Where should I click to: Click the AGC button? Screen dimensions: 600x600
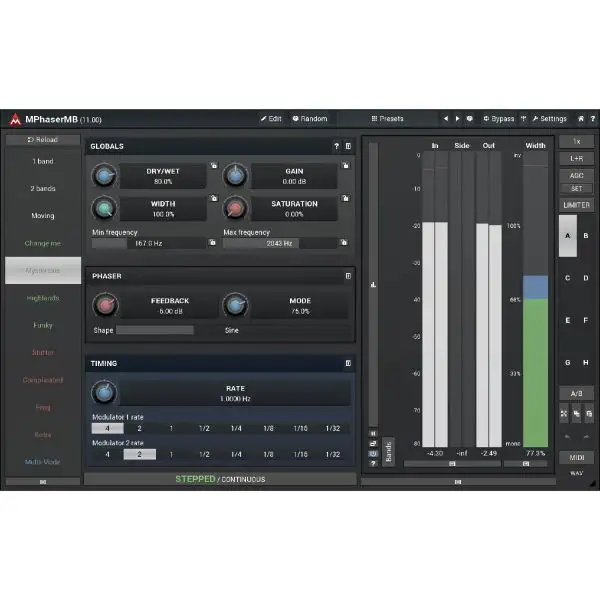(x=577, y=176)
